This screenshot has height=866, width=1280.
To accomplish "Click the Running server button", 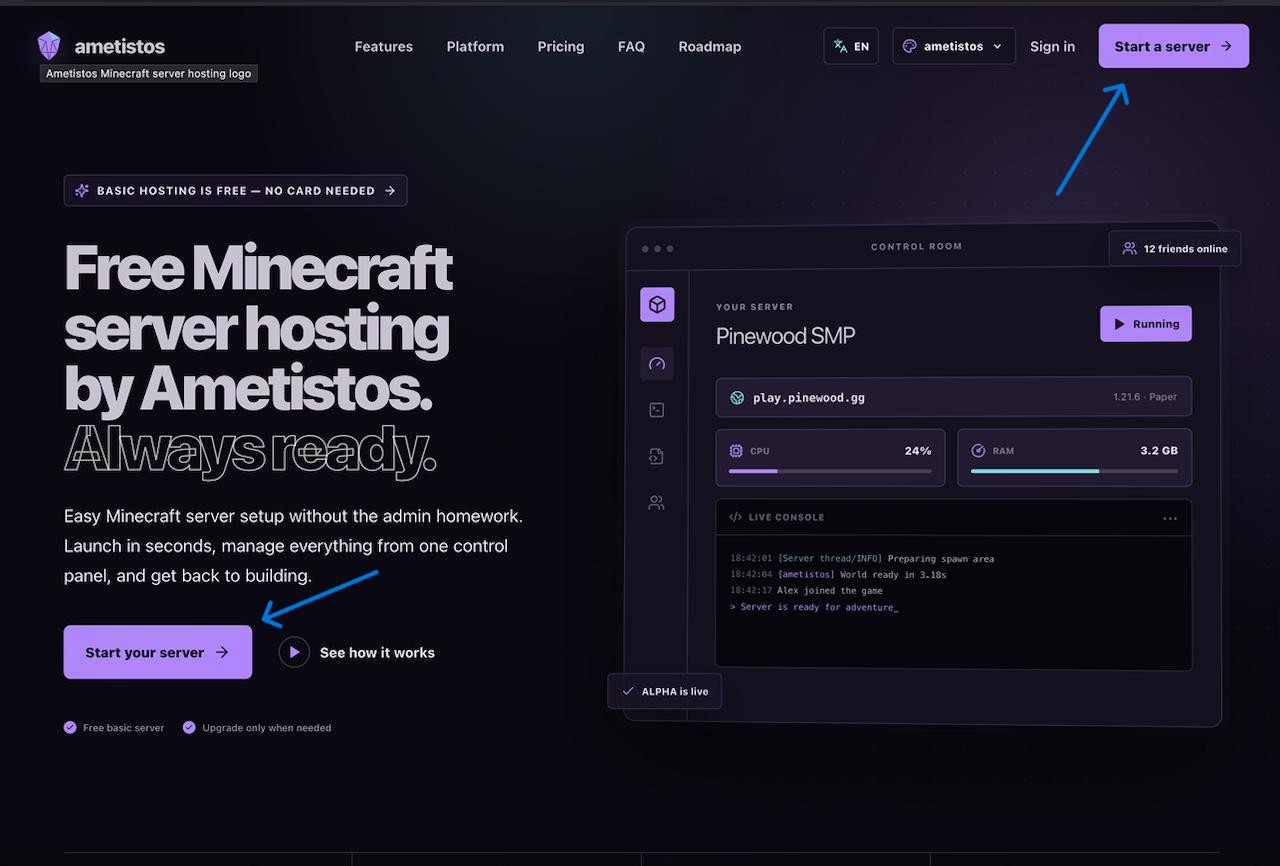I will pos(1146,324).
